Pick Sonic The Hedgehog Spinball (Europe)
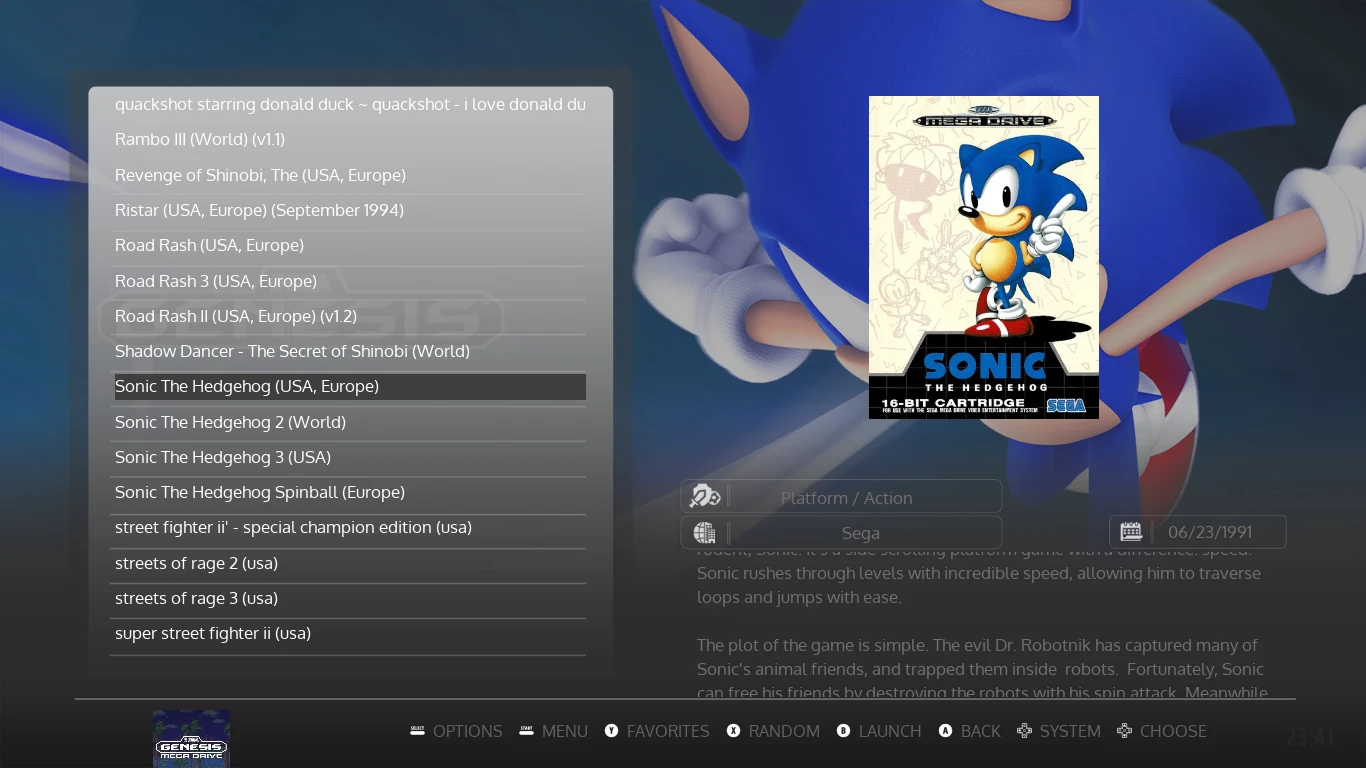This screenshot has width=1366, height=768. coord(260,492)
